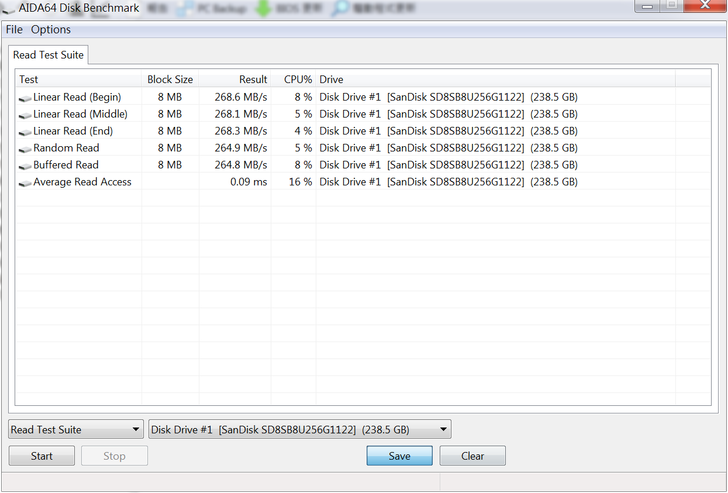The image size is (728, 493).
Task: Click the AIDA64 title bar app icon
Action: pyautogui.click(x=8, y=8)
